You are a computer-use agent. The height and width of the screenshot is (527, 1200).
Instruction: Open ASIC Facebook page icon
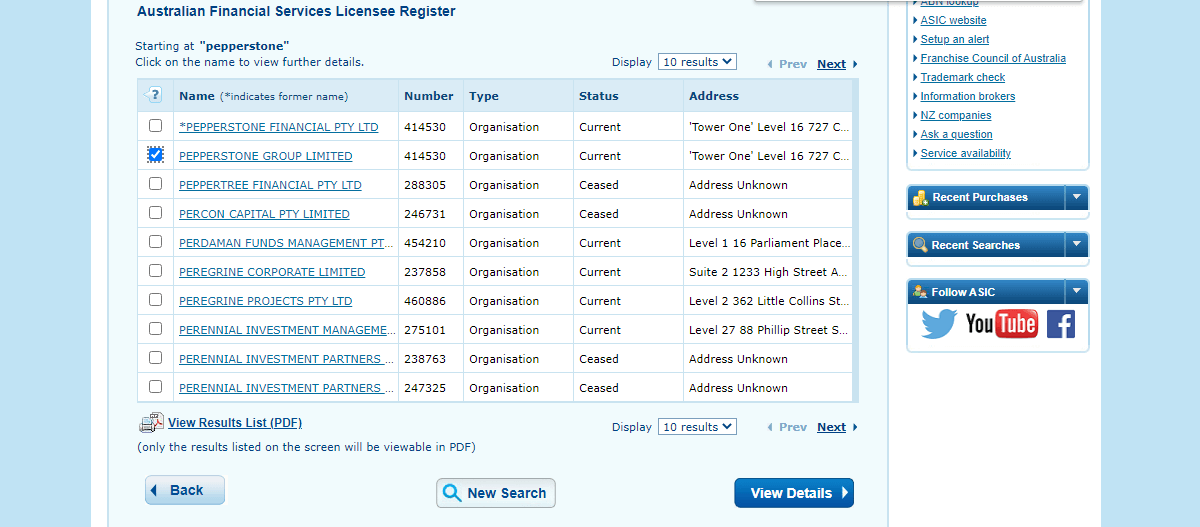tap(1061, 324)
